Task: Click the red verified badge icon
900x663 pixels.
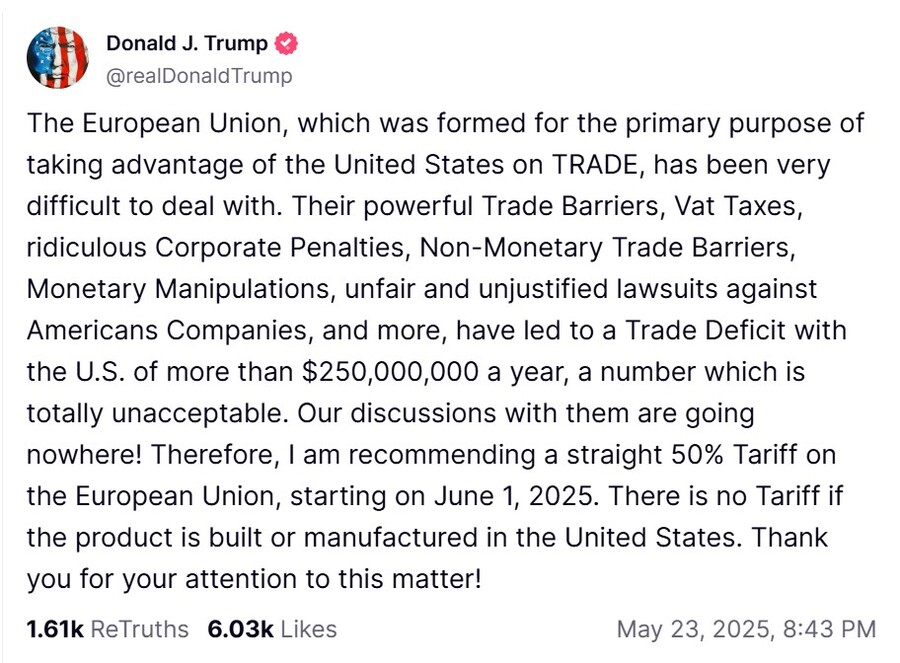Action: [x=286, y=44]
